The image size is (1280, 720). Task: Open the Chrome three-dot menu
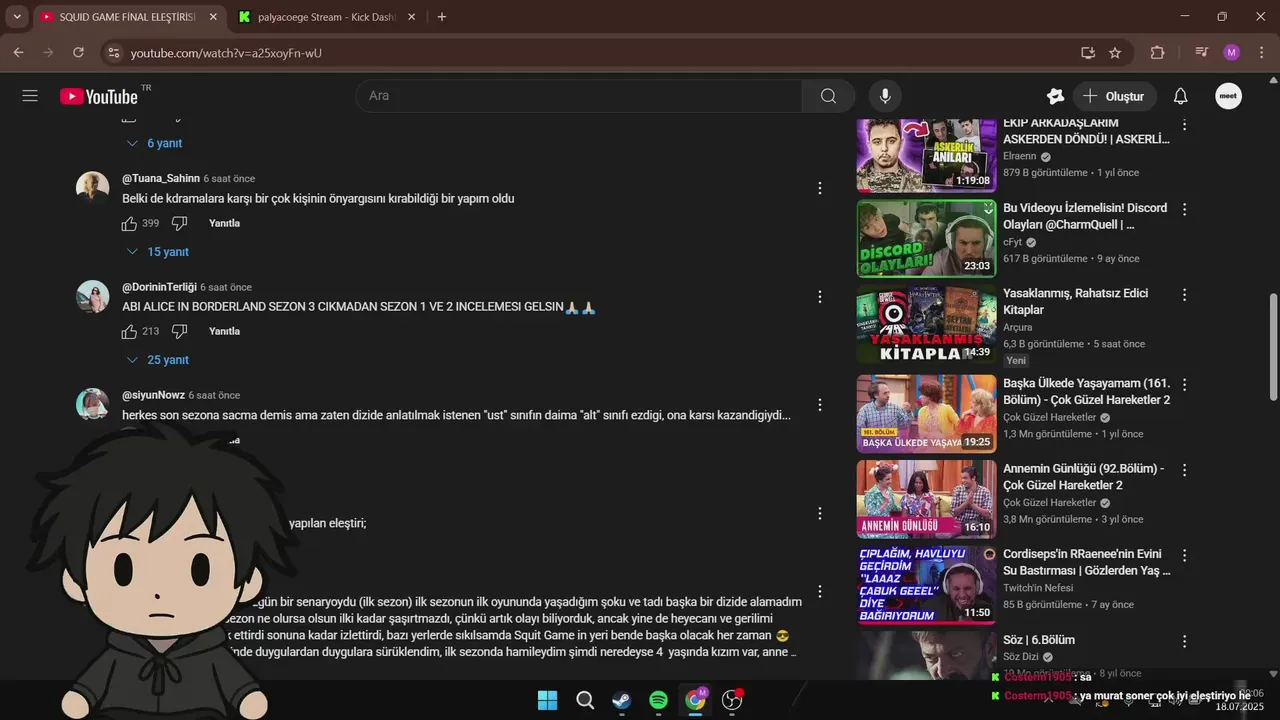[1261, 52]
